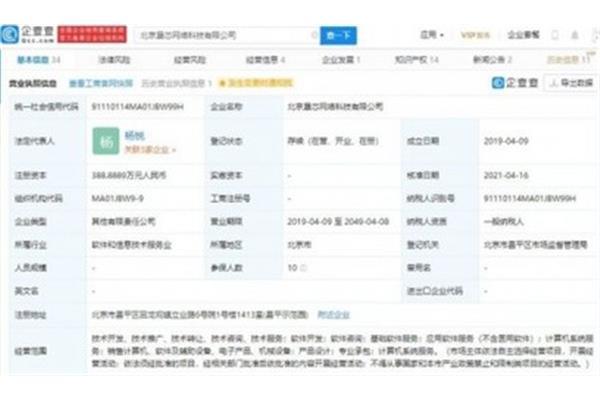Clear the search box with the X icon
Image resolution: width=600 pixels, height=400 pixels.
(314, 35)
